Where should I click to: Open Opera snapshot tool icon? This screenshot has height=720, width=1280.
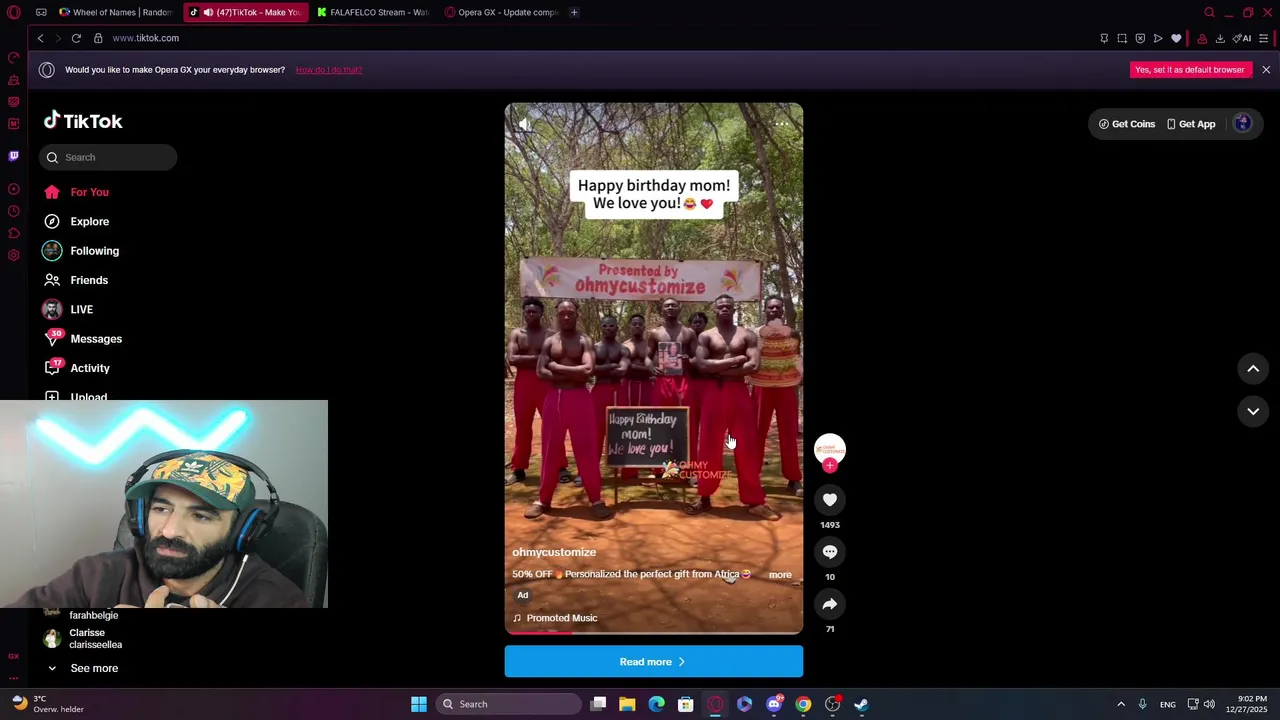(x=1122, y=38)
